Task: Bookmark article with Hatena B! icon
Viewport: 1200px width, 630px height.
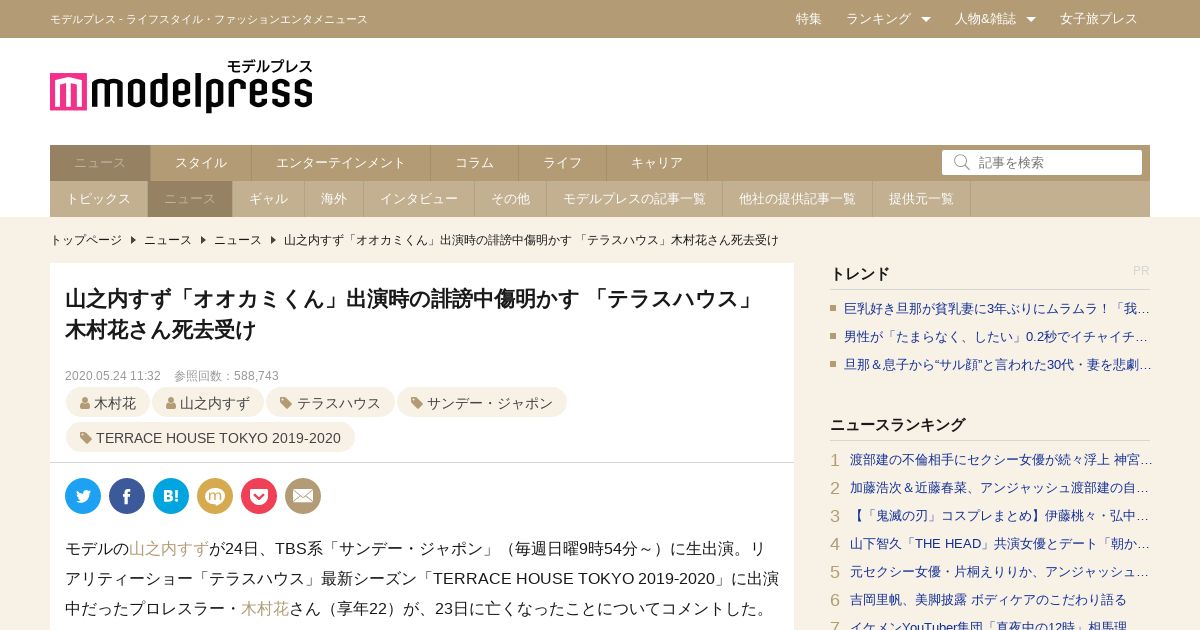Action: [x=171, y=496]
